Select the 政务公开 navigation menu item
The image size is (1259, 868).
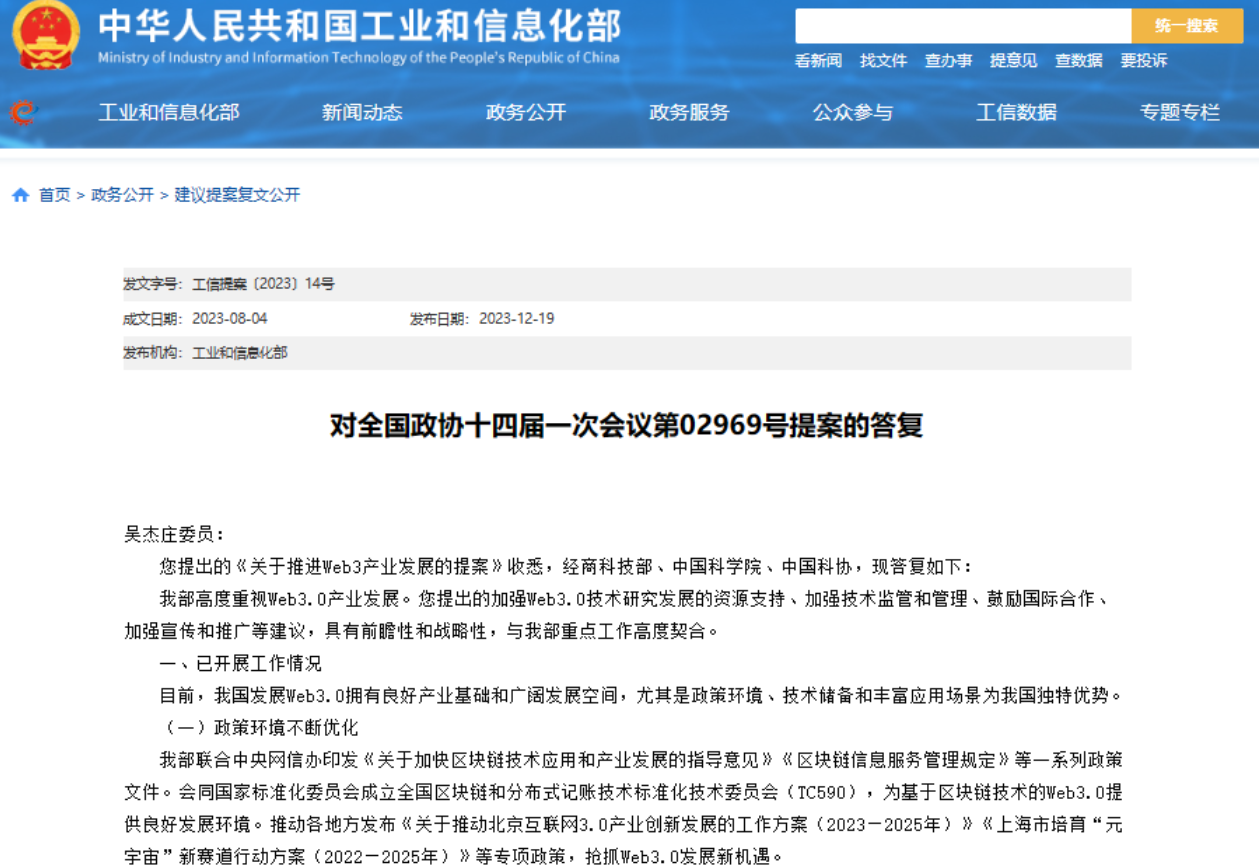526,112
